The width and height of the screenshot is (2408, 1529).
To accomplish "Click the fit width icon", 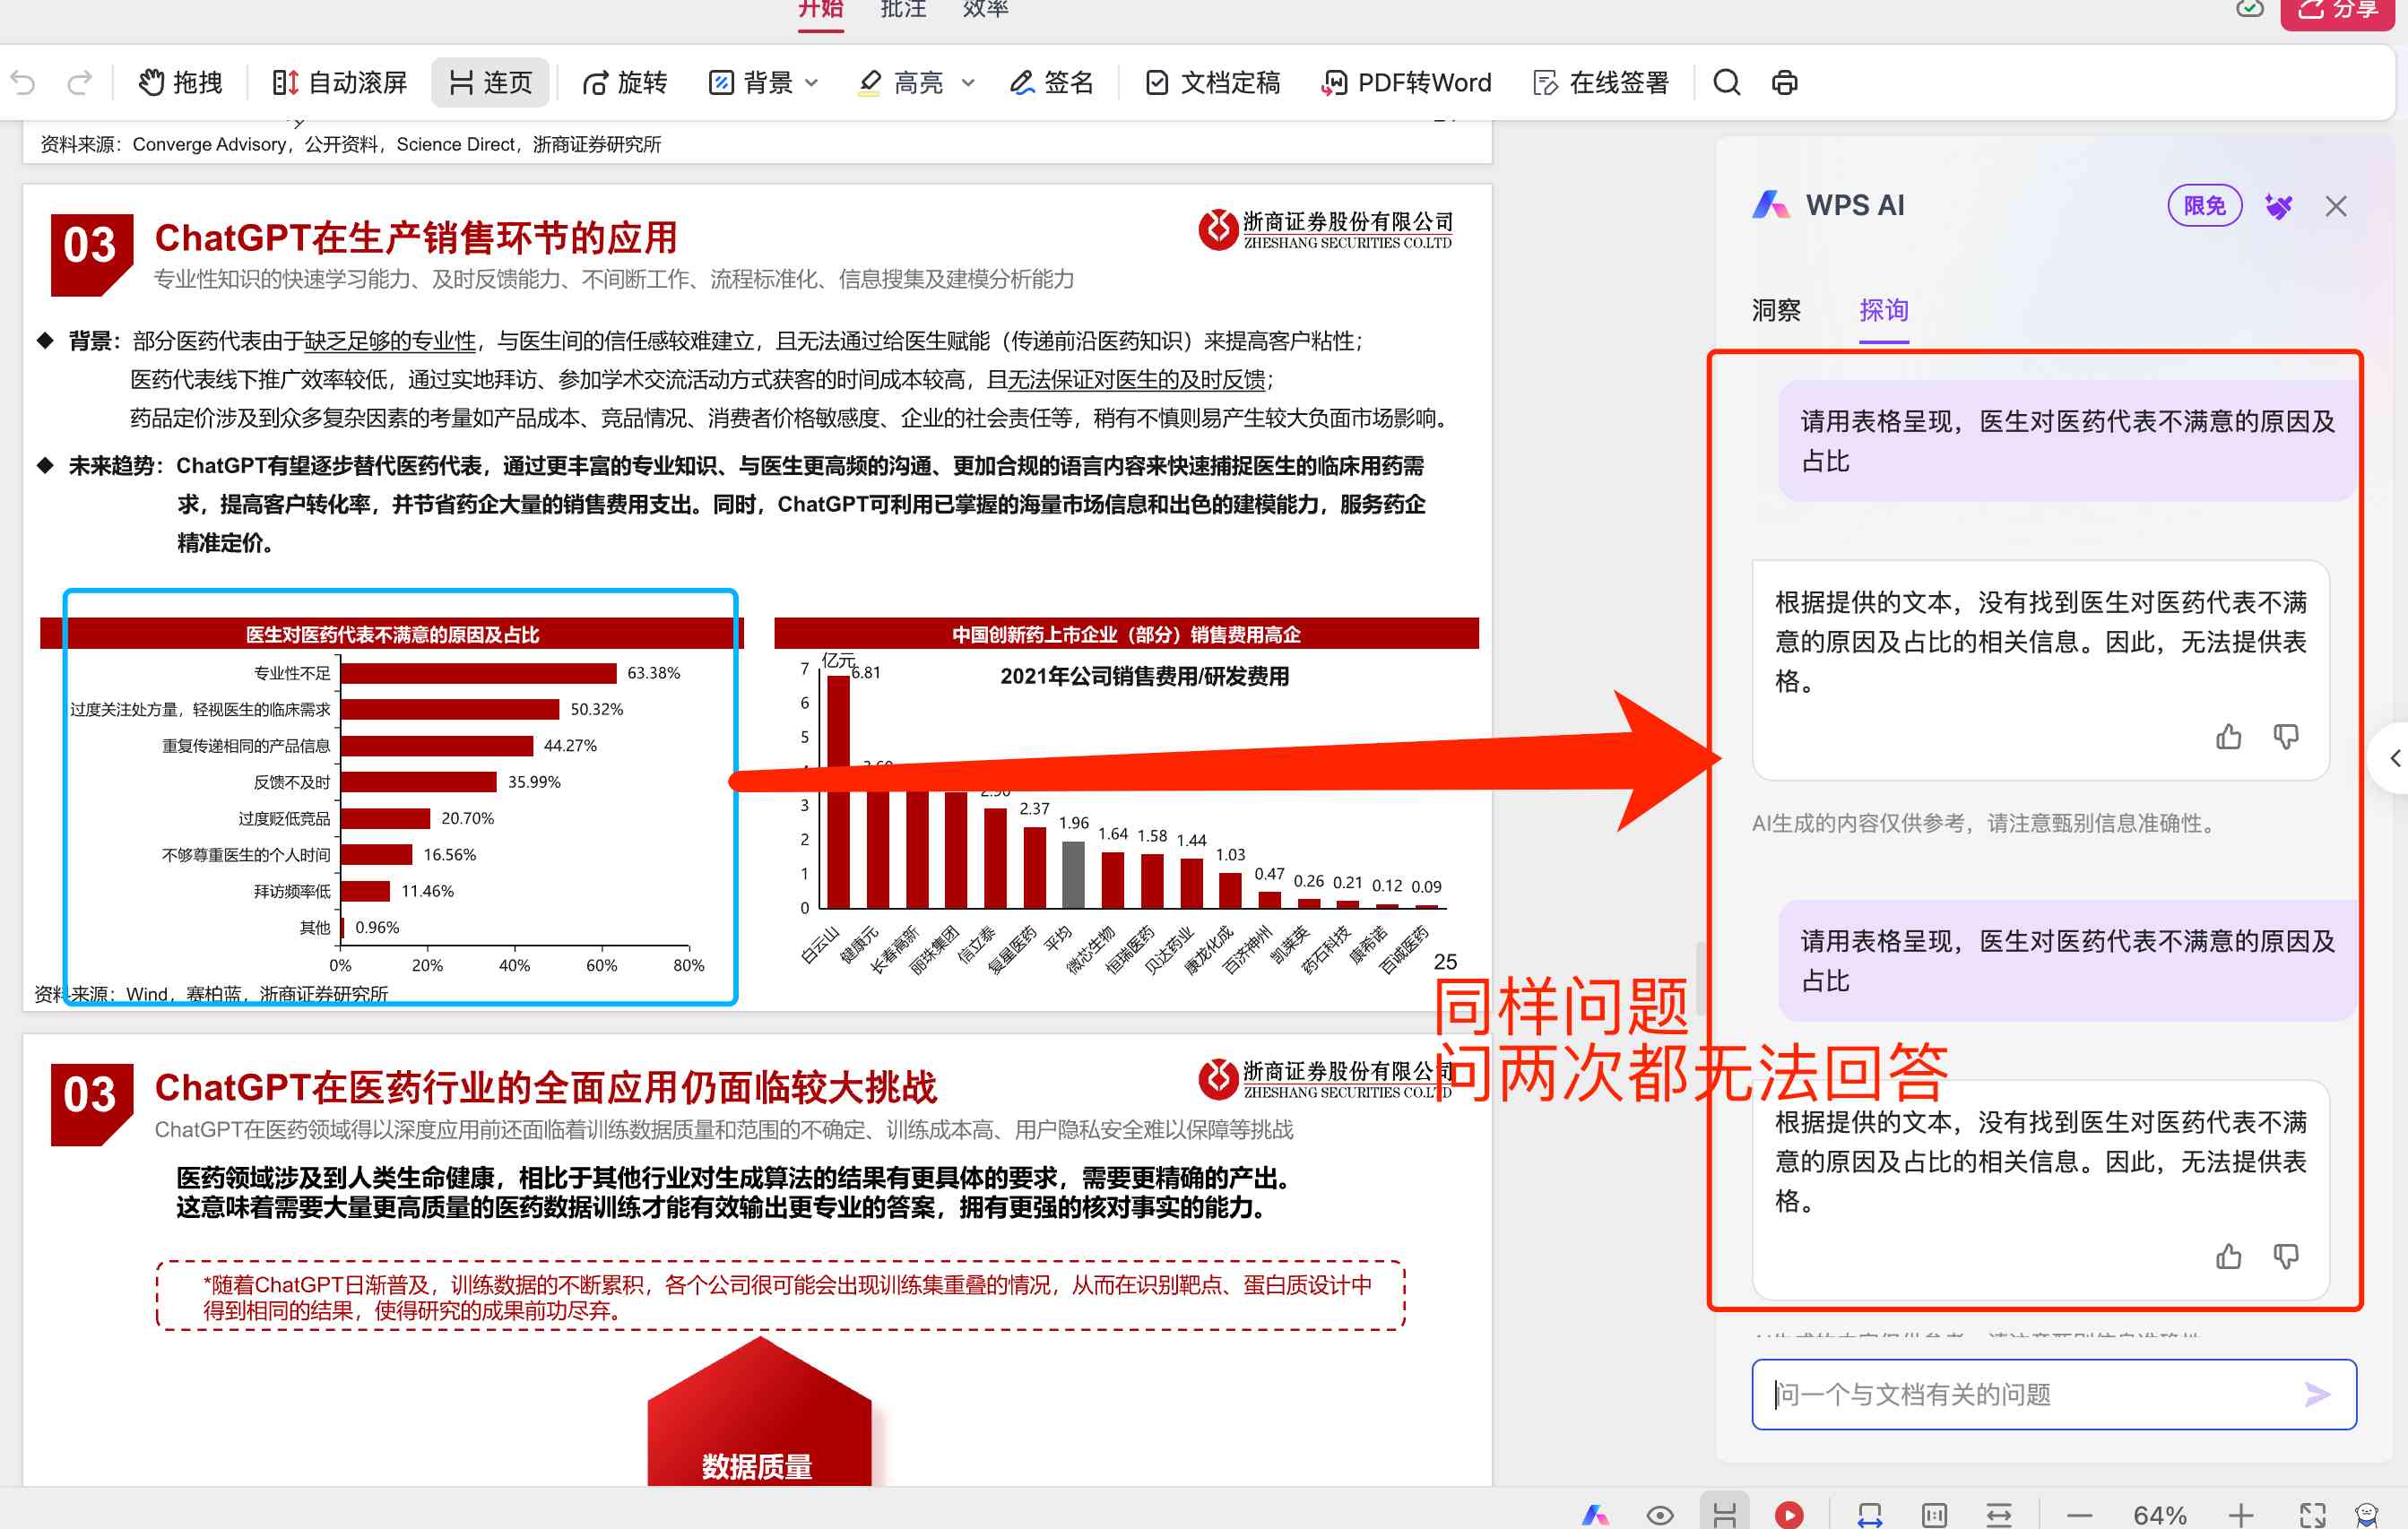I will coord(1869,1515).
